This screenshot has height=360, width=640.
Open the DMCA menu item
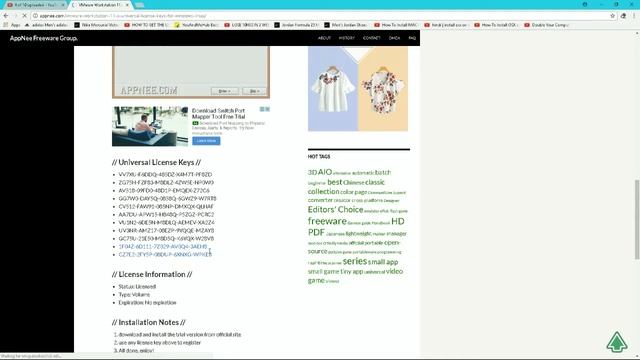coord(394,38)
